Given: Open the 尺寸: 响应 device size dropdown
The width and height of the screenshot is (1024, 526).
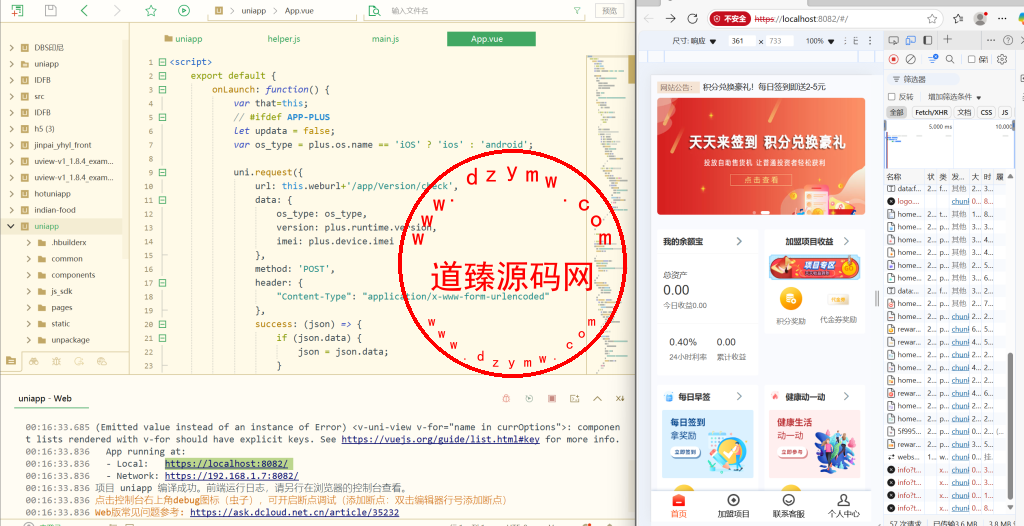Looking at the screenshot, I should [694, 41].
